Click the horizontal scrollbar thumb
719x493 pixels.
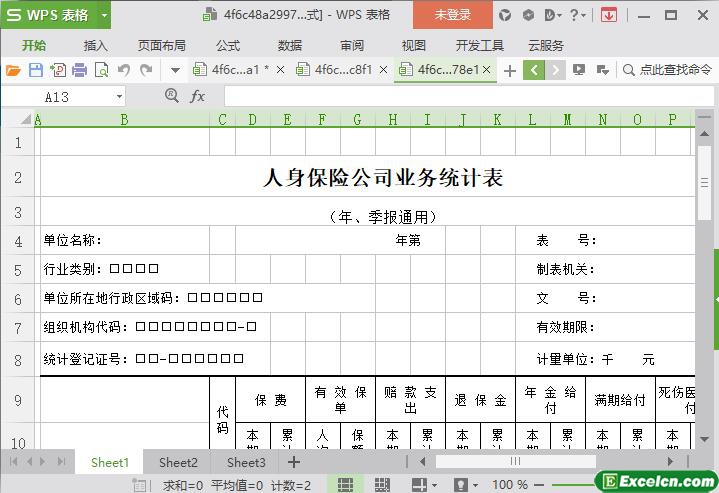[516, 462]
